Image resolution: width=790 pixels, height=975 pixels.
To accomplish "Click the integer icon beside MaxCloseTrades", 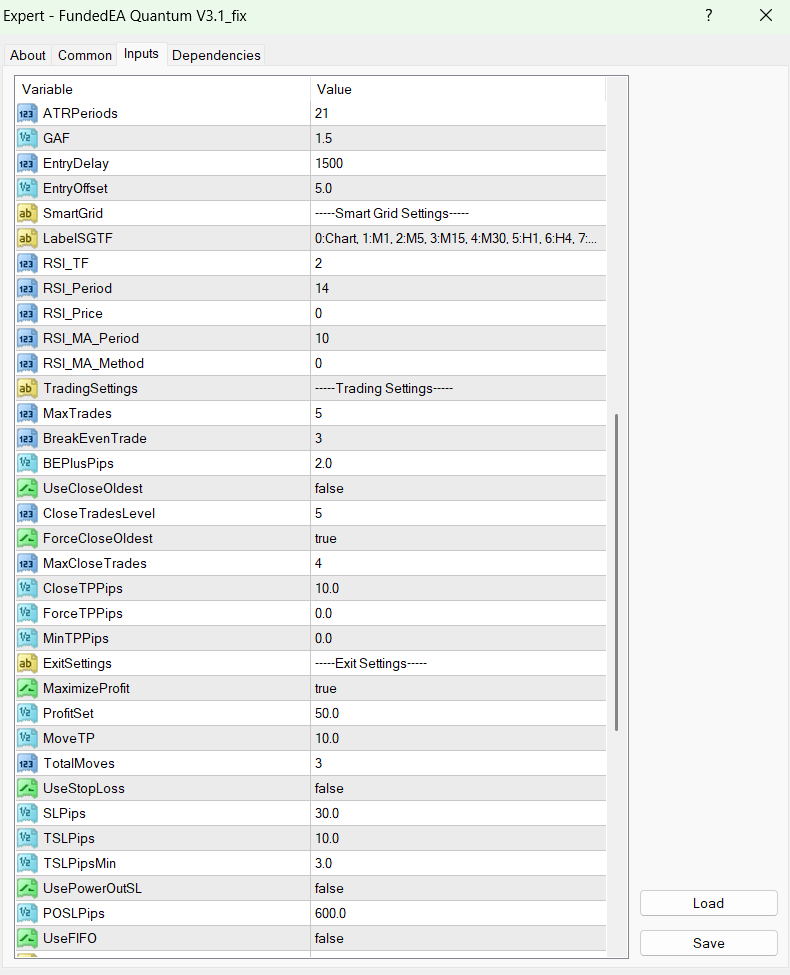I will click(27, 563).
